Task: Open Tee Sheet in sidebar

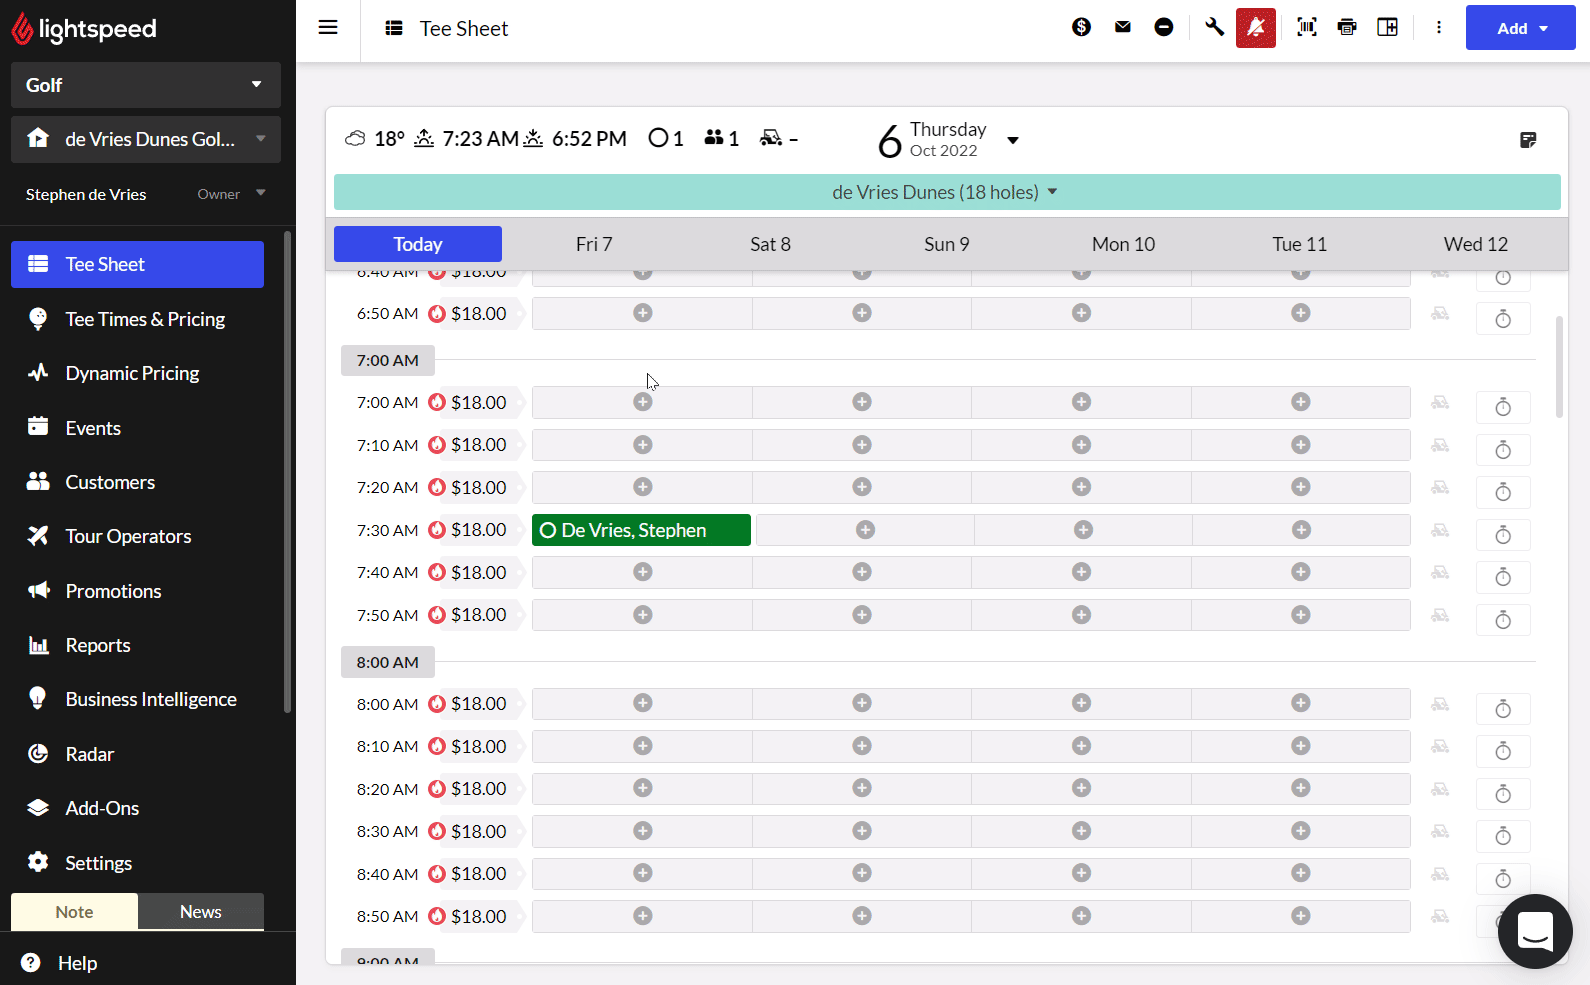Action: pyautogui.click(x=137, y=264)
